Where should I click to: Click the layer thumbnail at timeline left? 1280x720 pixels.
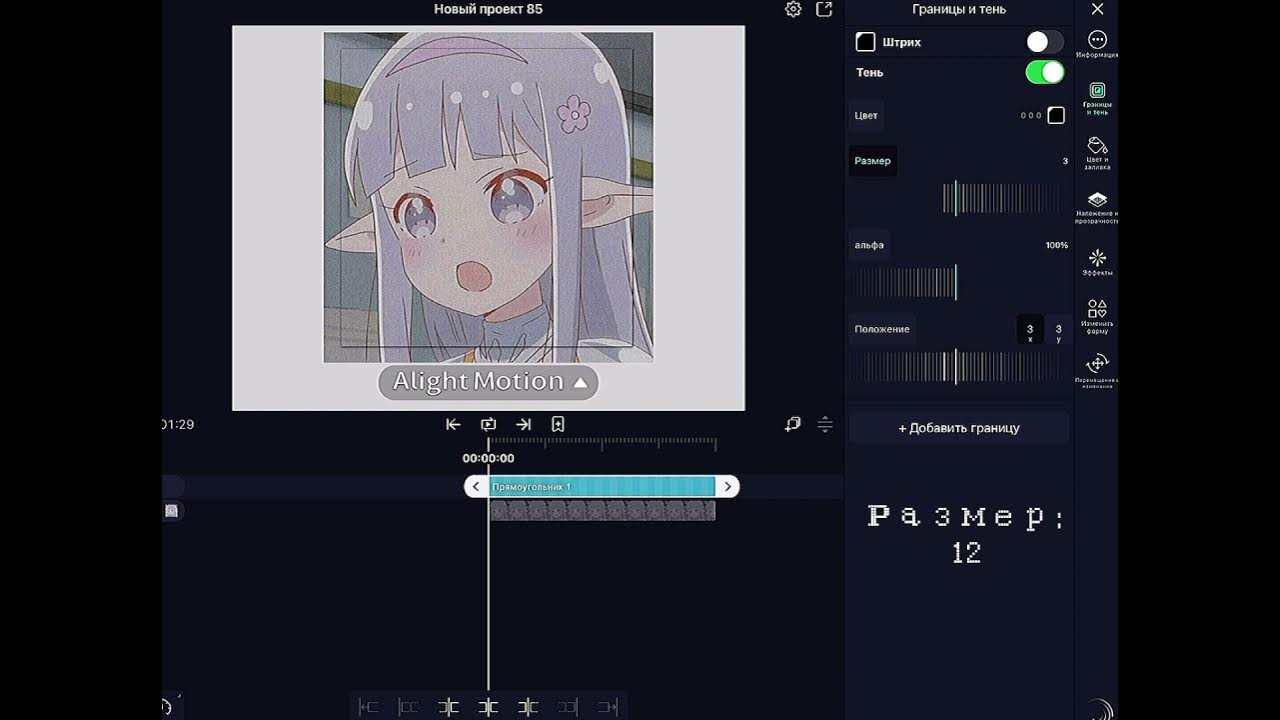(171, 511)
